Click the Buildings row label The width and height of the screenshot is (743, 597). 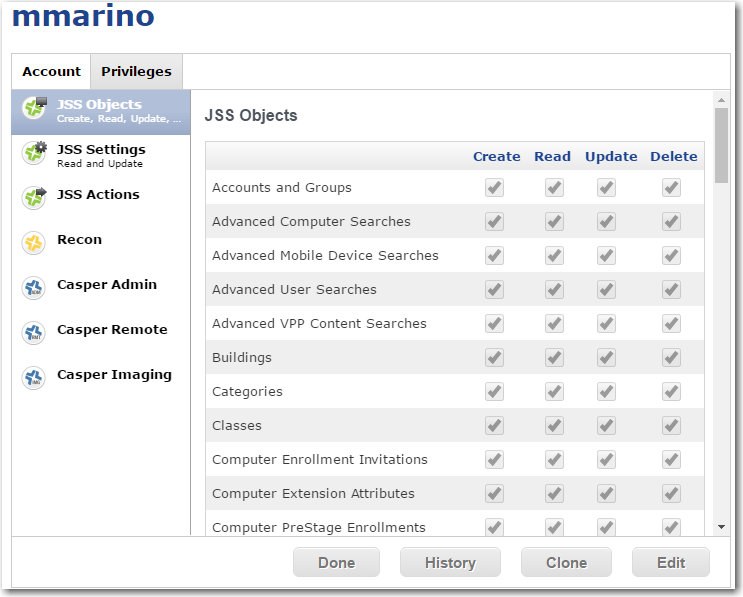(x=242, y=358)
